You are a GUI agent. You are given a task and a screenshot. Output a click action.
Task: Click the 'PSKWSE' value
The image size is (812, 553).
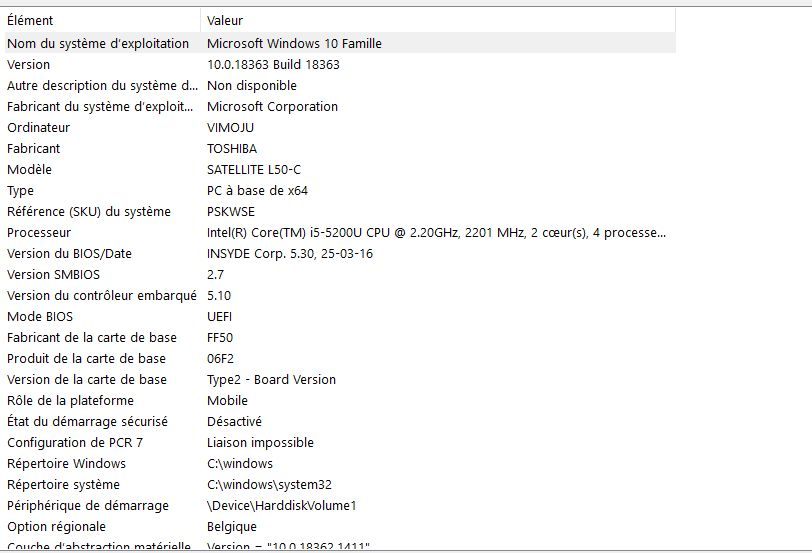[231, 212]
